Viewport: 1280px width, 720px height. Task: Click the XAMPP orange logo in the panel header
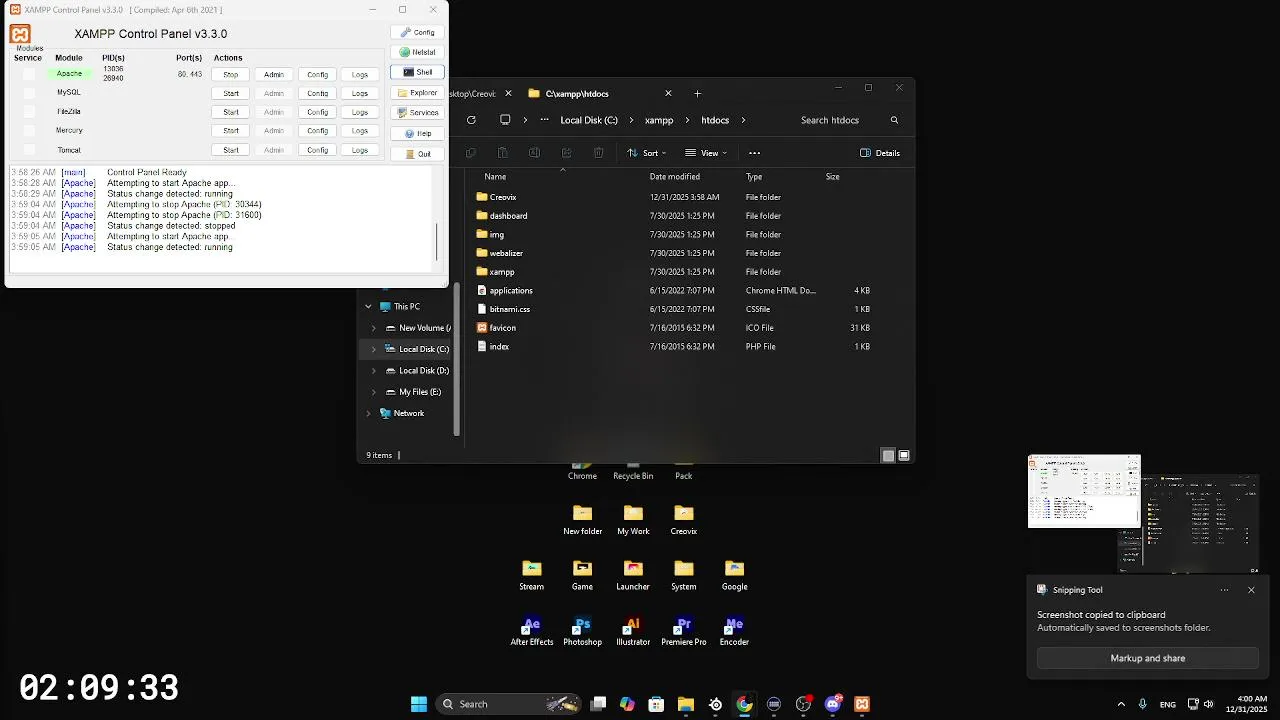tap(20, 35)
